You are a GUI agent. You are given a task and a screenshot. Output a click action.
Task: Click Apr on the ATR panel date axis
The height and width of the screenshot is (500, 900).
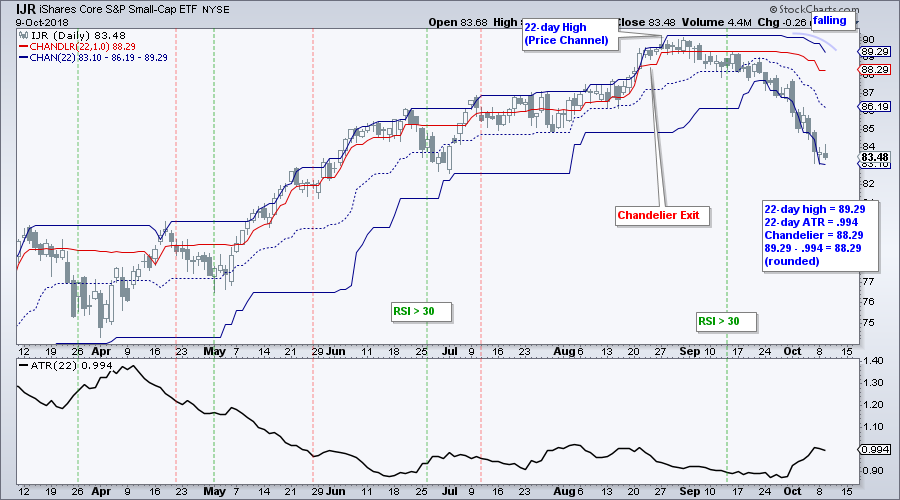click(x=102, y=491)
